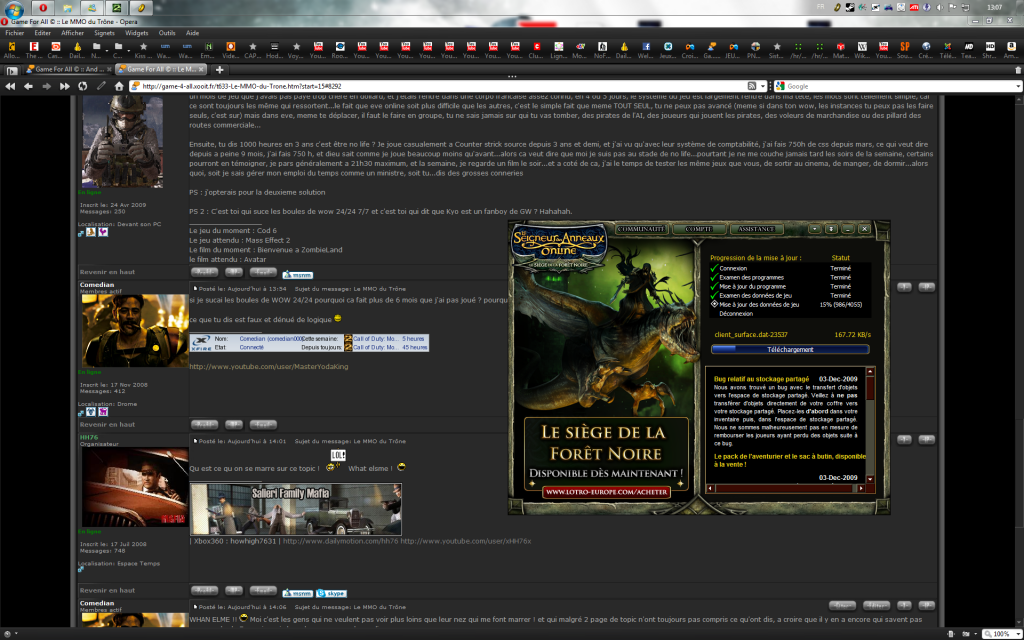Screen dimensions: 1024x640
Task: Open the LOTRO launcher options dropdown arrow
Action: (x=814, y=229)
